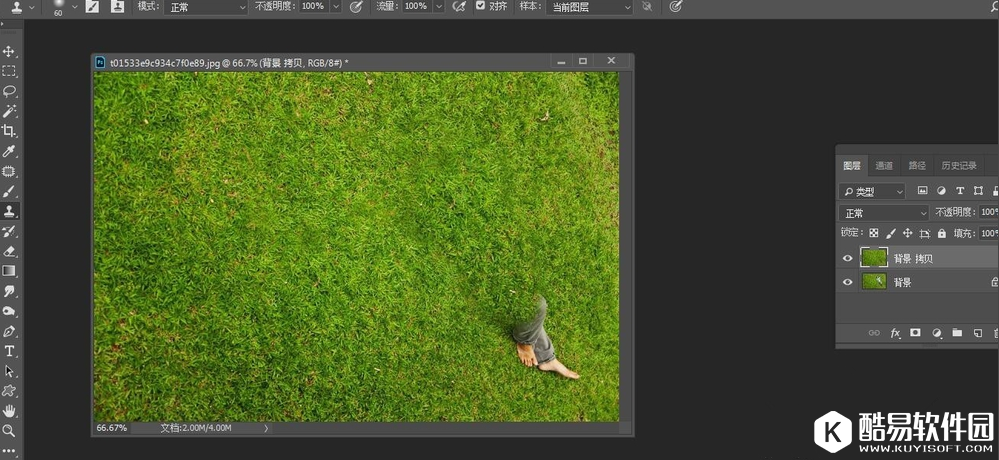Hide the 背景 layer via eye icon

point(848,283)
